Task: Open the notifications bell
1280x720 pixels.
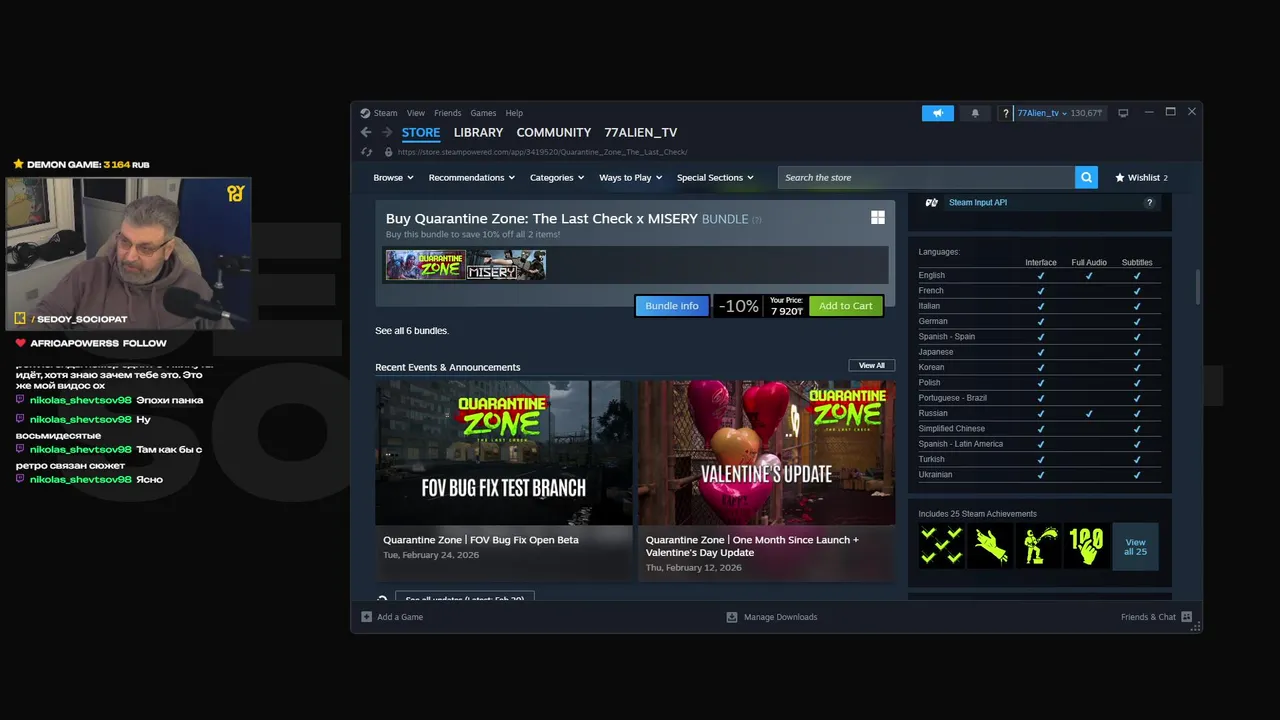Action: coord(975,113)
